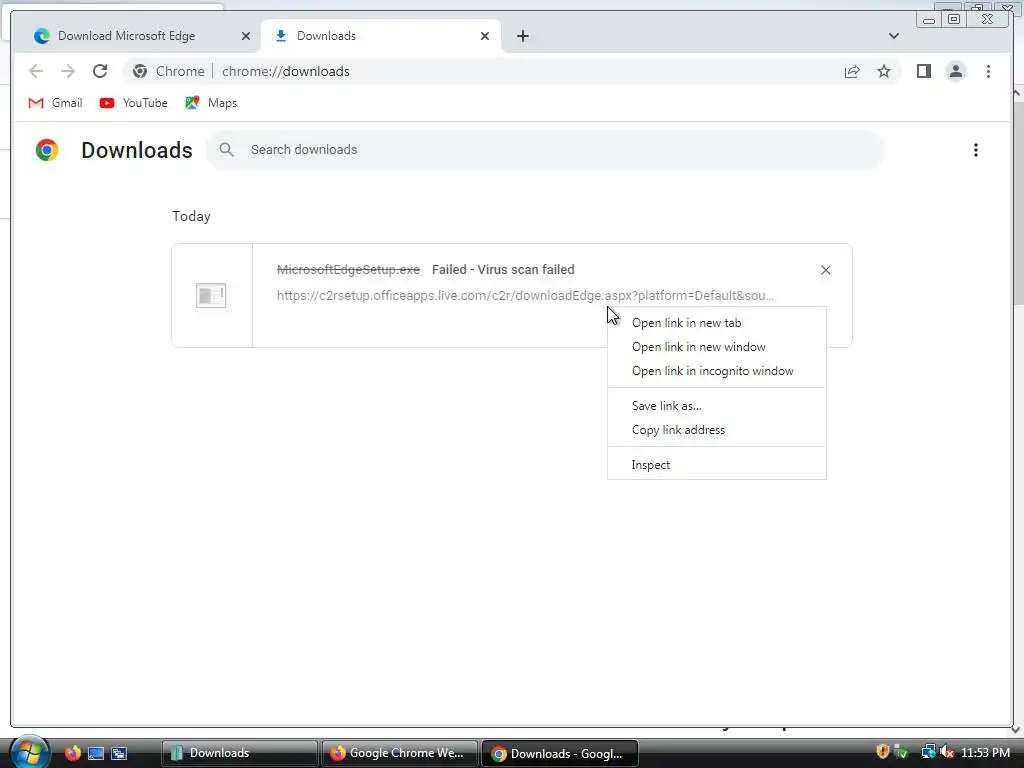
Task: Click the security shield tray icon
Action: tap(882, 752)
